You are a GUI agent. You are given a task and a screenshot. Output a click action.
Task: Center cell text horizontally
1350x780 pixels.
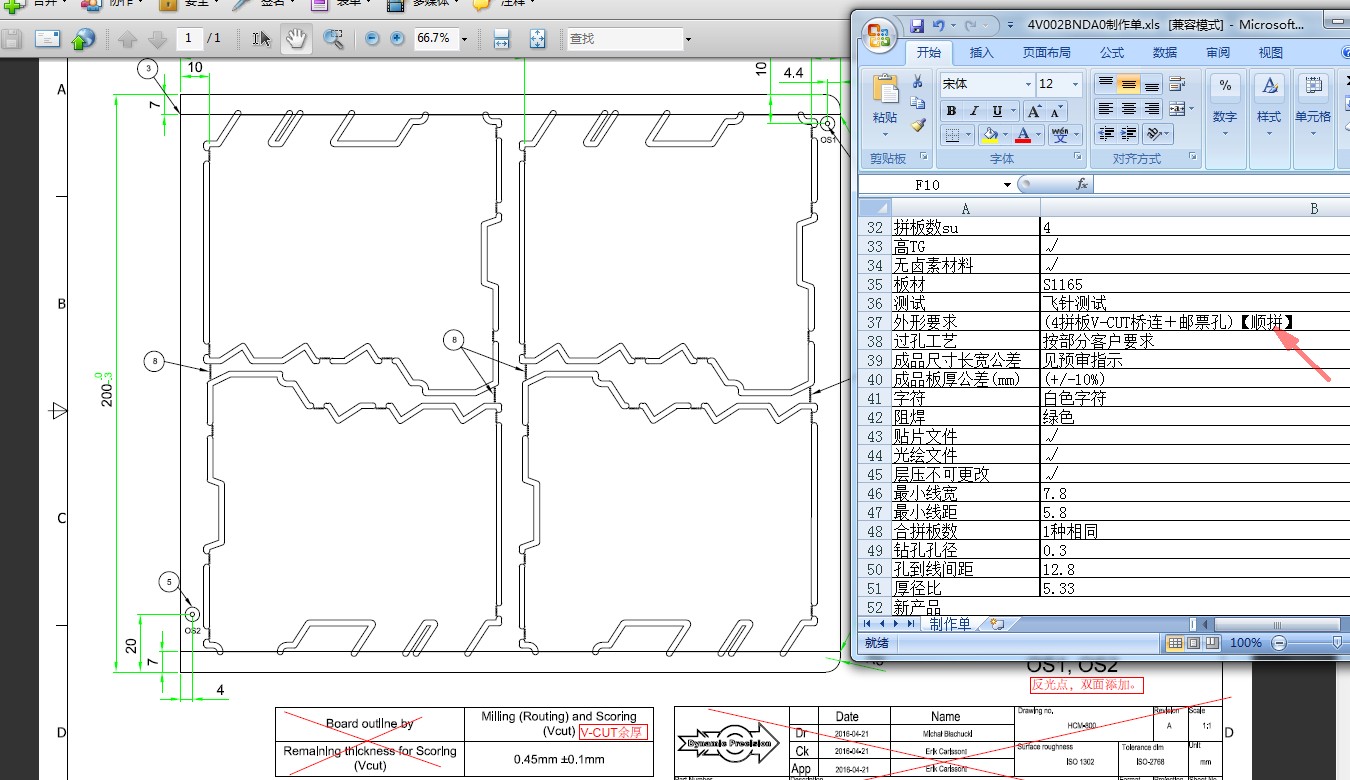[1128, 108]
